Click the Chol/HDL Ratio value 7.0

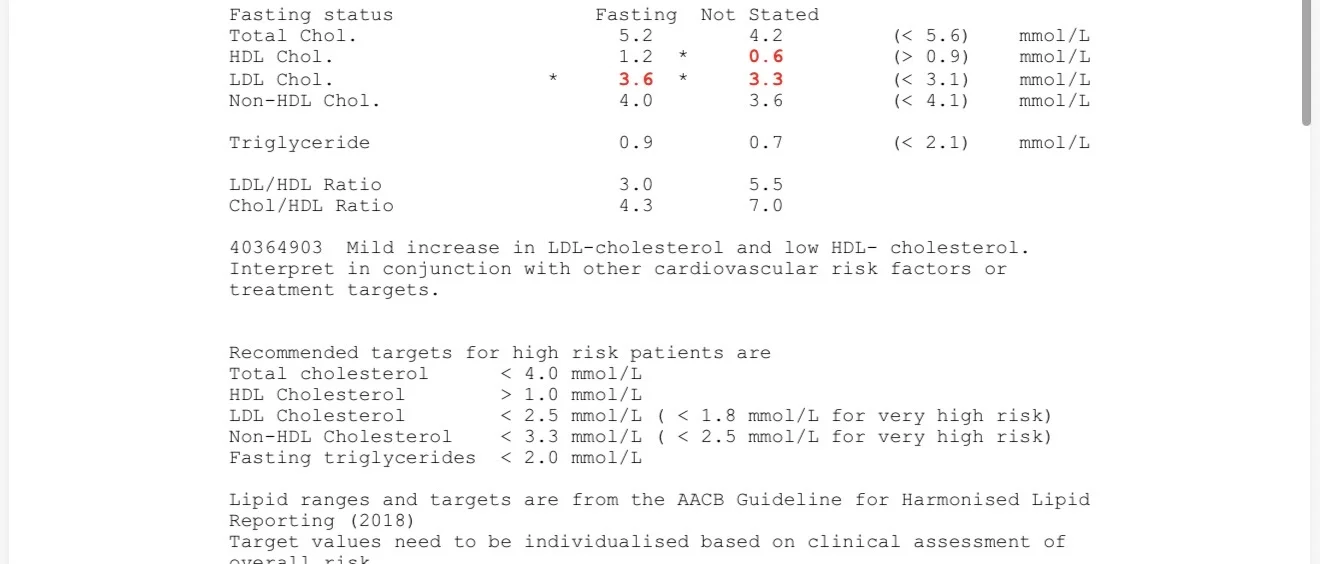point(766,206)
